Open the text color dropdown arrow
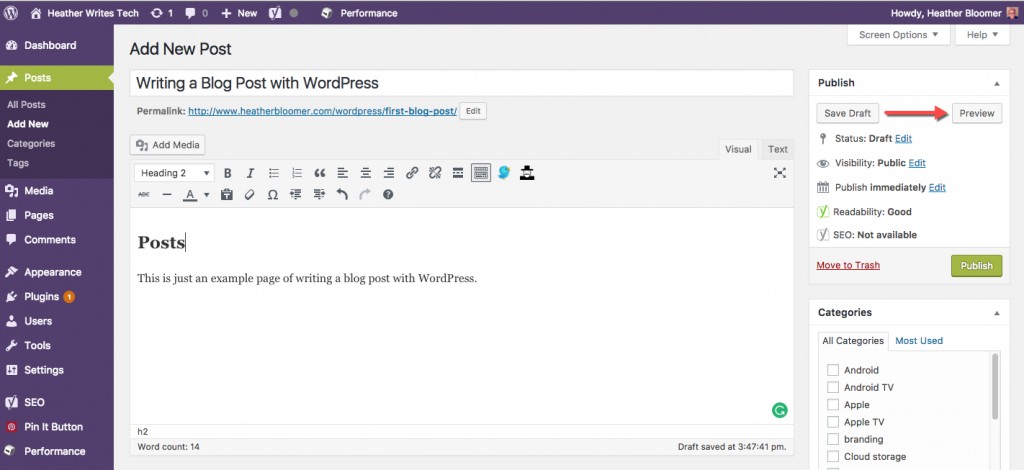This screenshot has height=470, width=1024. [207, 195]
